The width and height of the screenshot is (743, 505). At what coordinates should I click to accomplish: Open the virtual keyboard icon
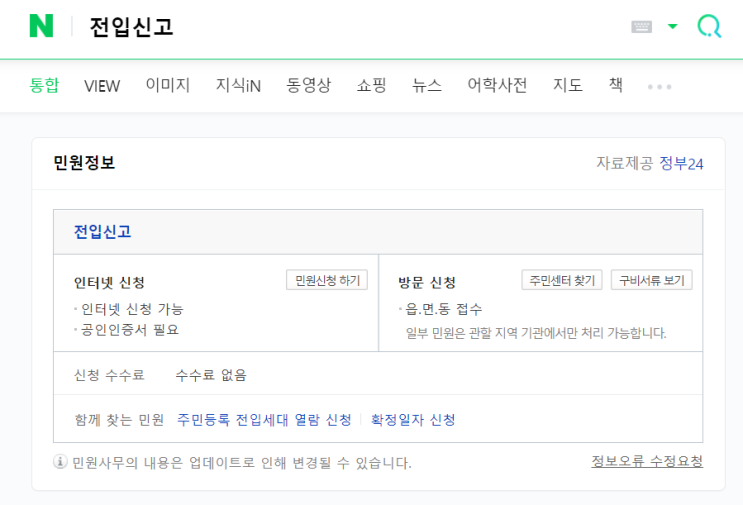[x=641, y=27]
